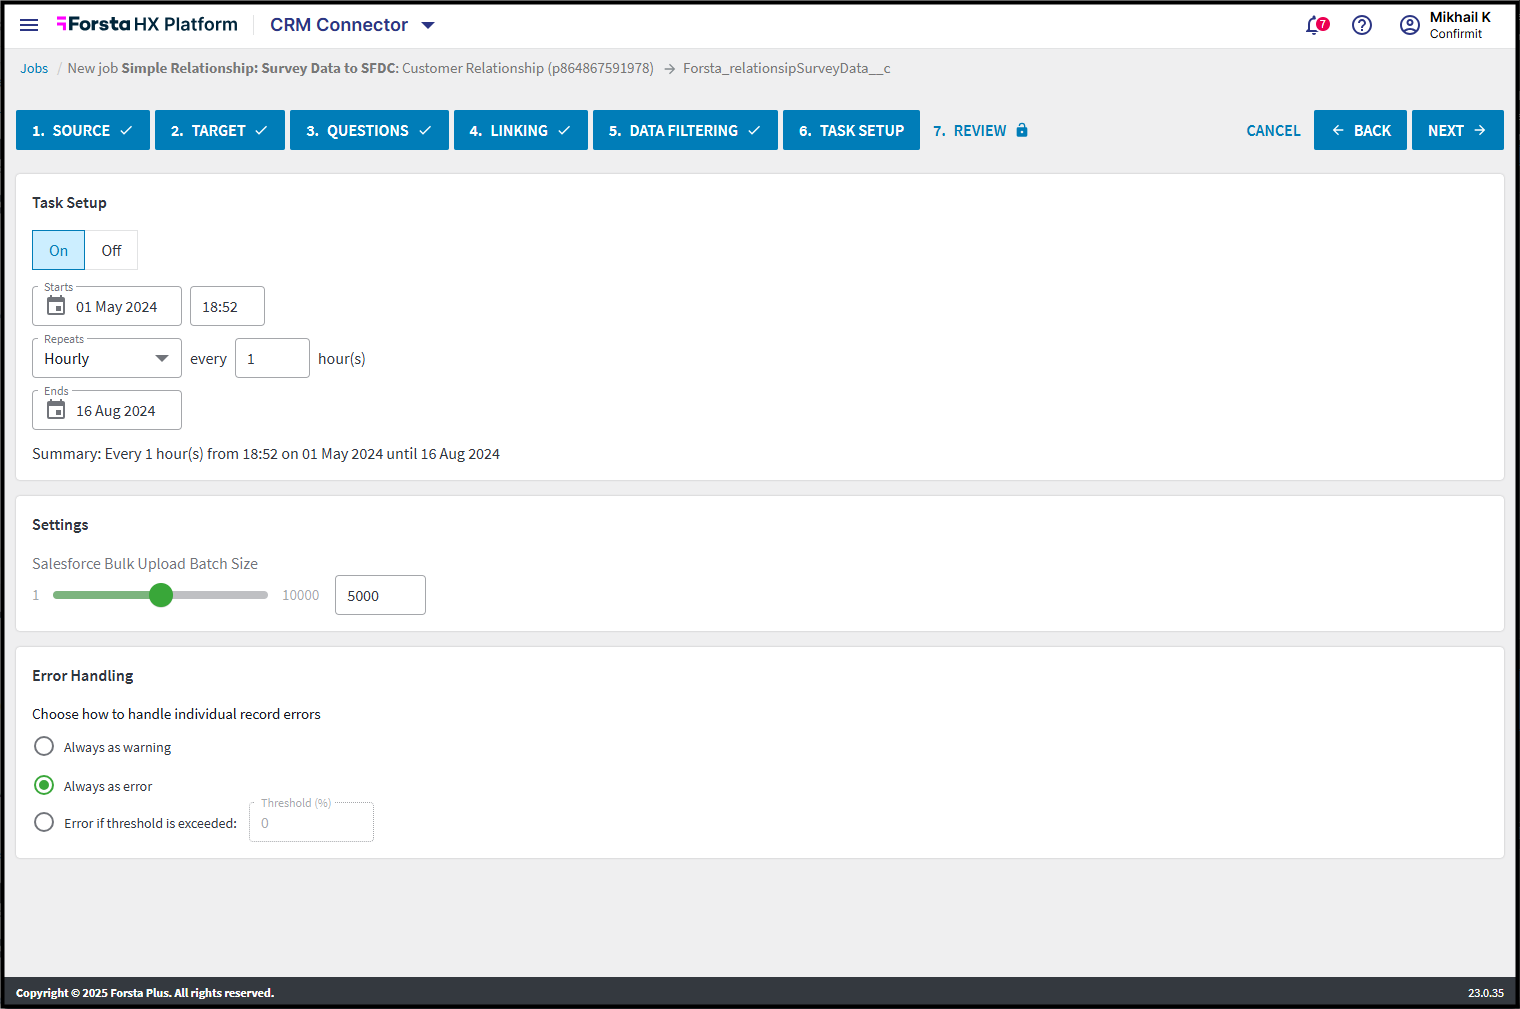Go to step 5 Data Filtering
Viewport: 1520px width, 1009px height.
[685, 130]
